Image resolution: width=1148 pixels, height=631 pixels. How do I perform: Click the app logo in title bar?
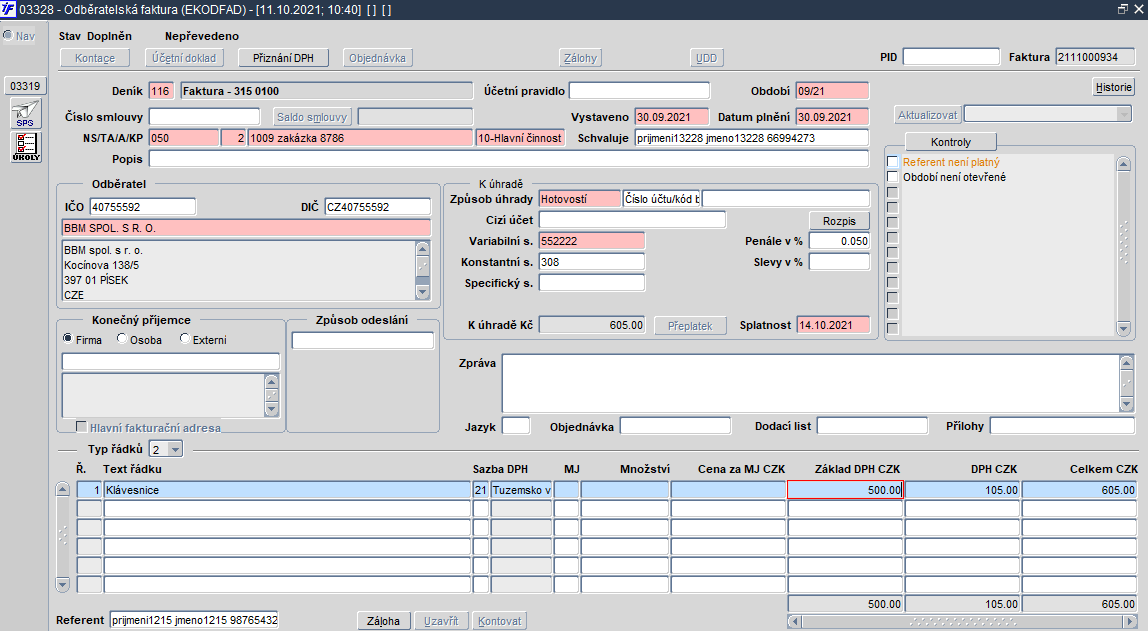point(8,10)
